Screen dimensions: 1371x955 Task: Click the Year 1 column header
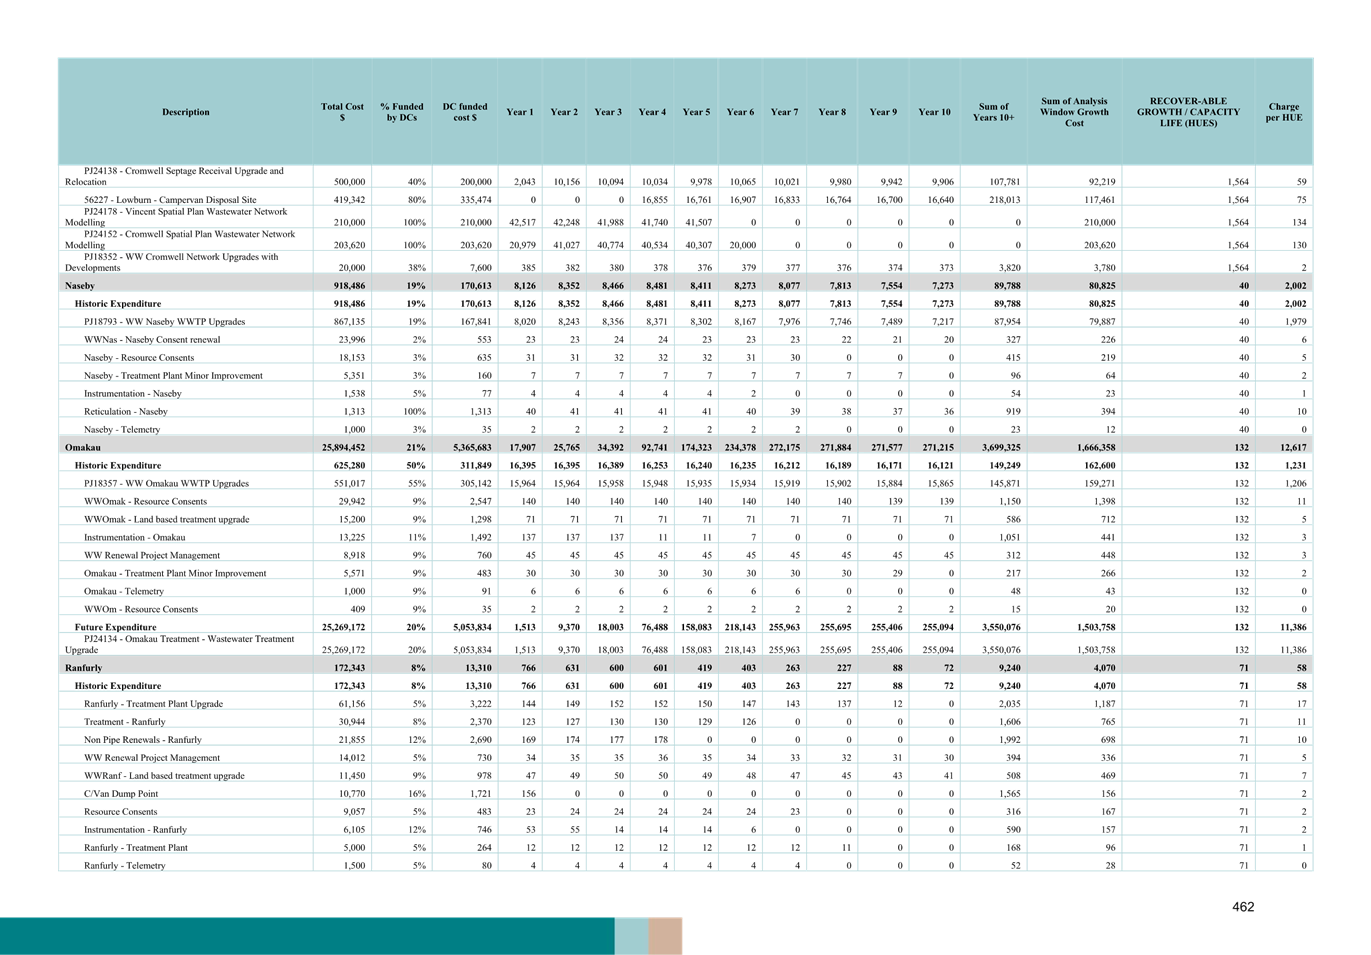point(520,112)
